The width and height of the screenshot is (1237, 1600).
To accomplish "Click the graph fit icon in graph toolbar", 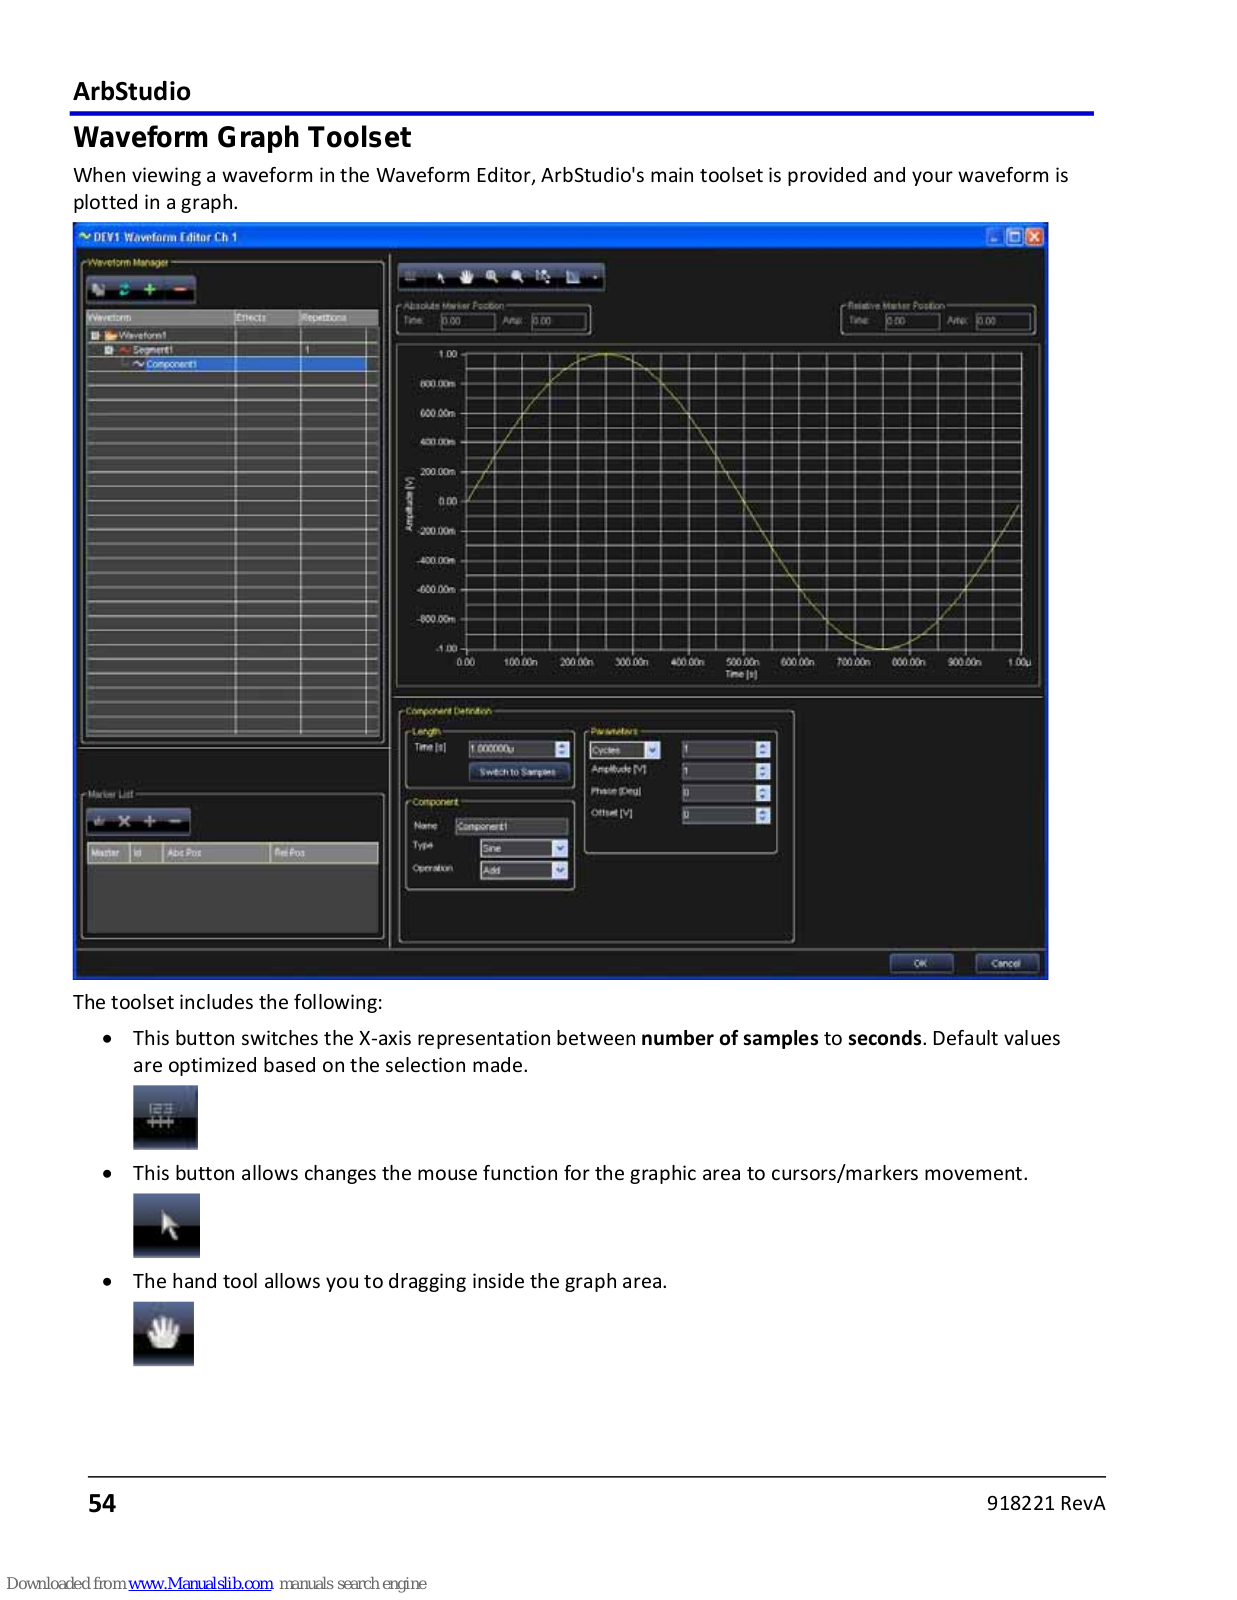I will click(573, 277).
